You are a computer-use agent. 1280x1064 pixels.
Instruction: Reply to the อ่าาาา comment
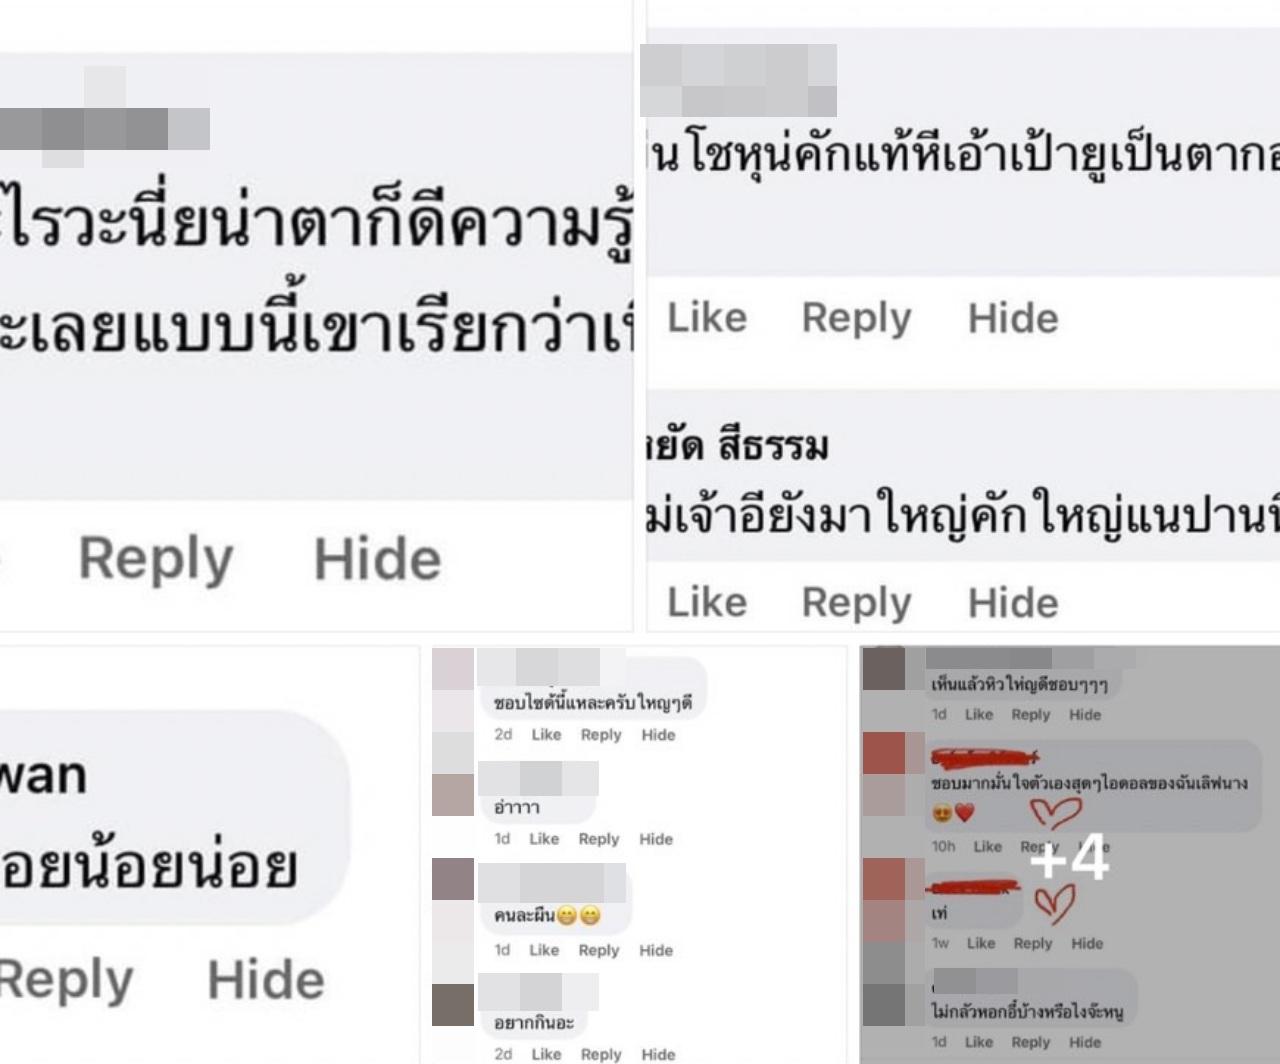(x=599, y=839)
